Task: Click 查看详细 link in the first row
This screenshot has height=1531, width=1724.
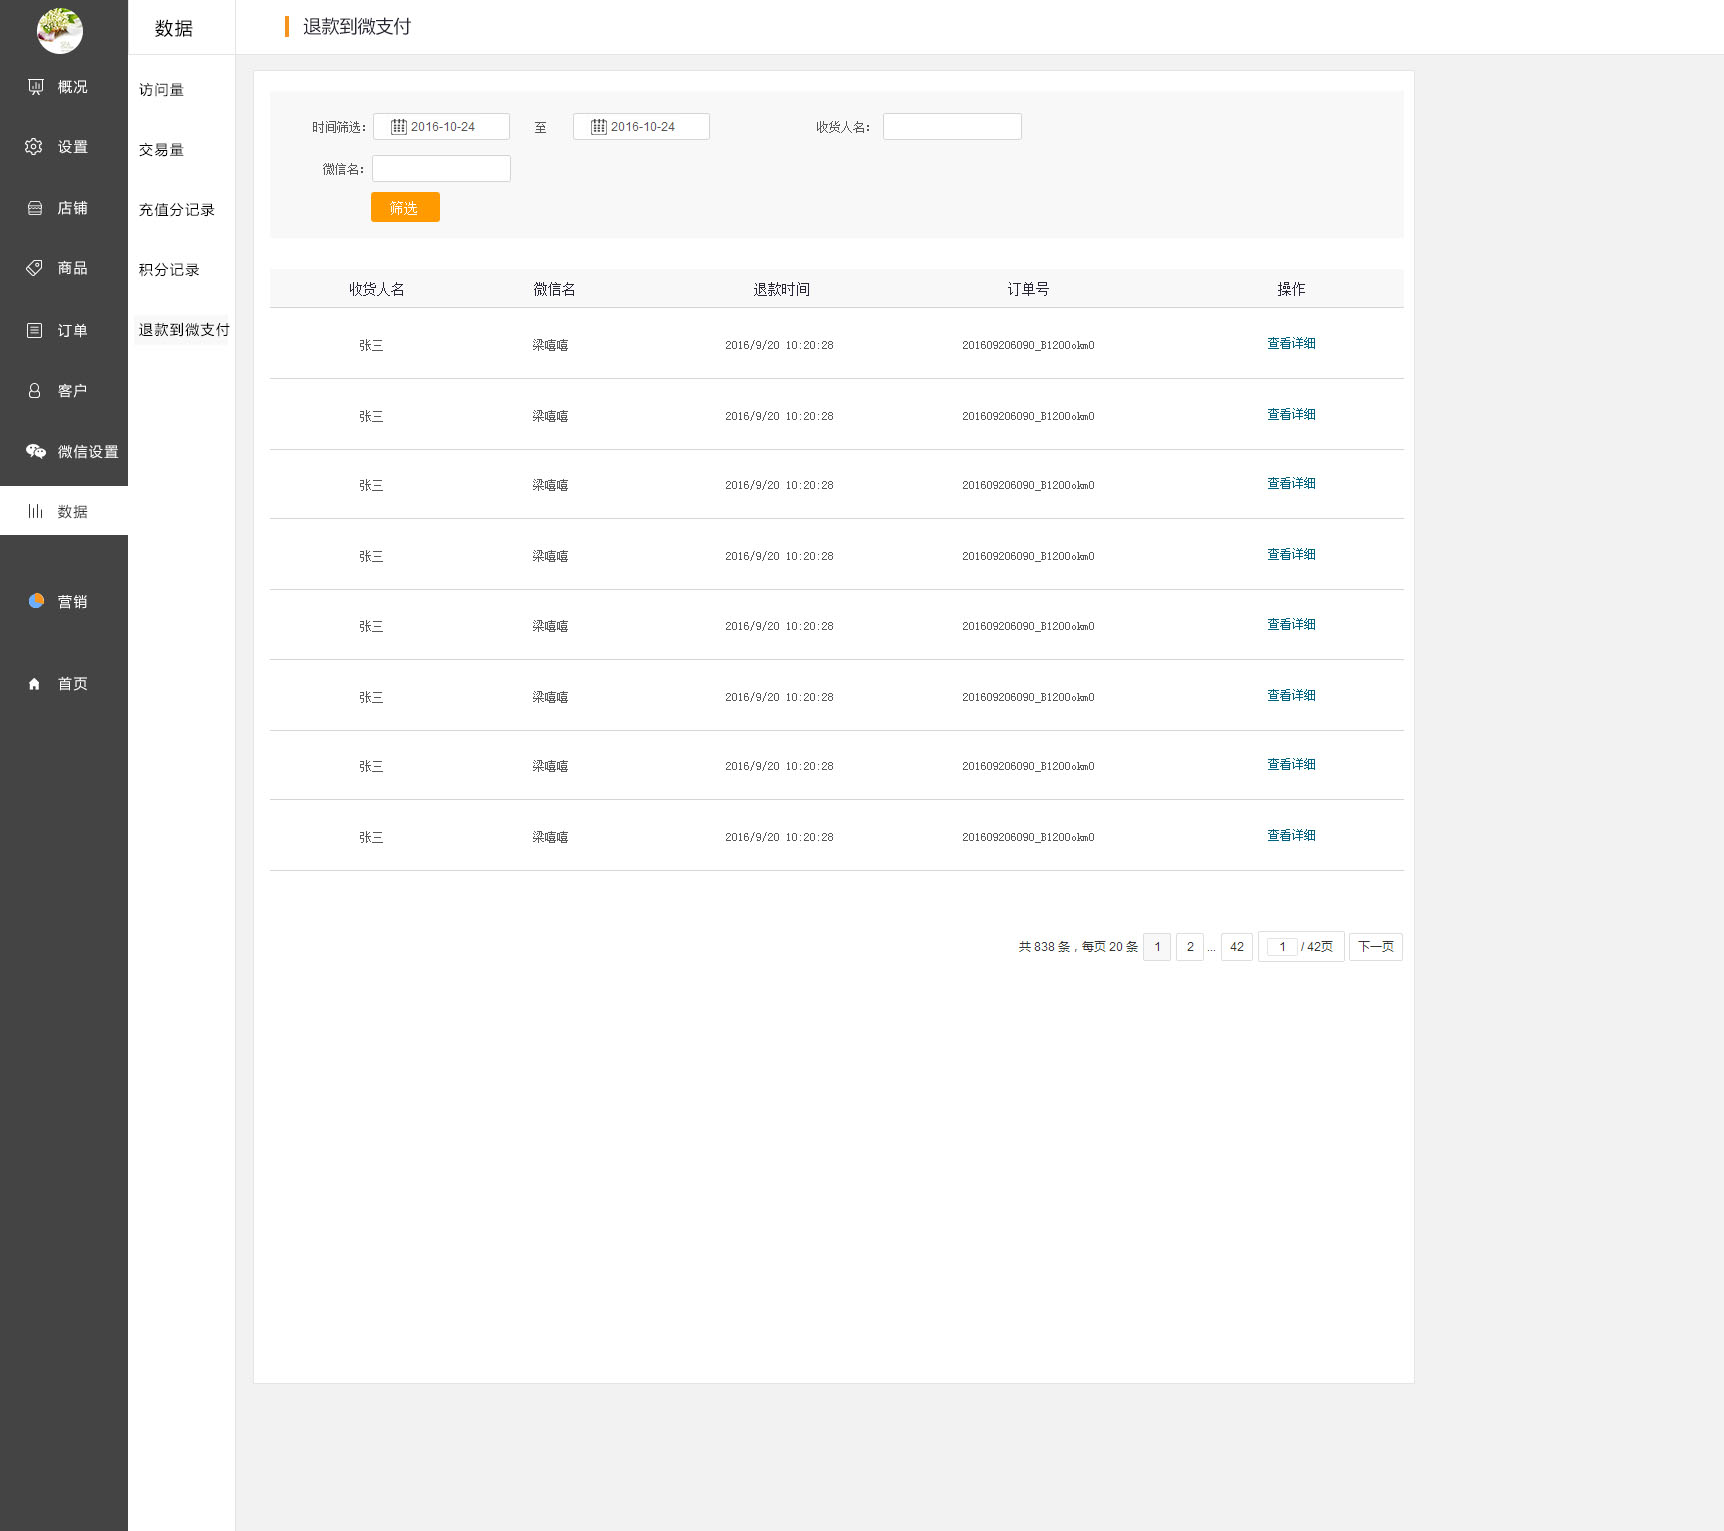Action: click(1291, 344)
